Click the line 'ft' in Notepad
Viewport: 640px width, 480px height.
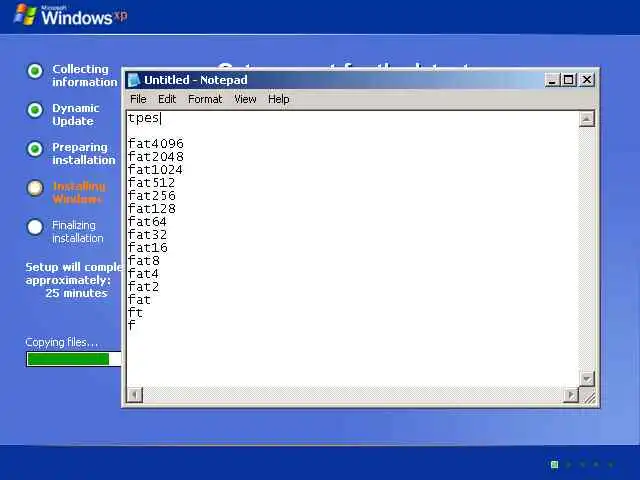(135, 313)
